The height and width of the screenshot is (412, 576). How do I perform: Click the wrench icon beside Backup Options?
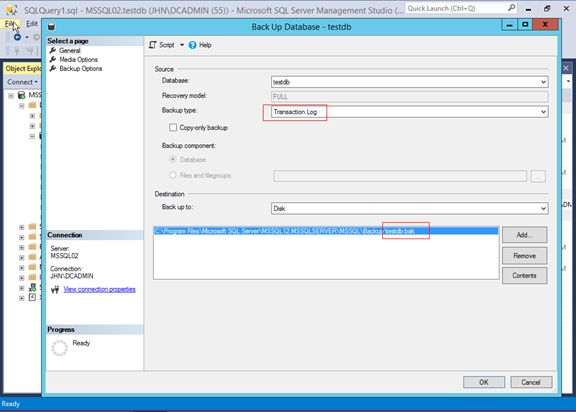pos(53,68)
